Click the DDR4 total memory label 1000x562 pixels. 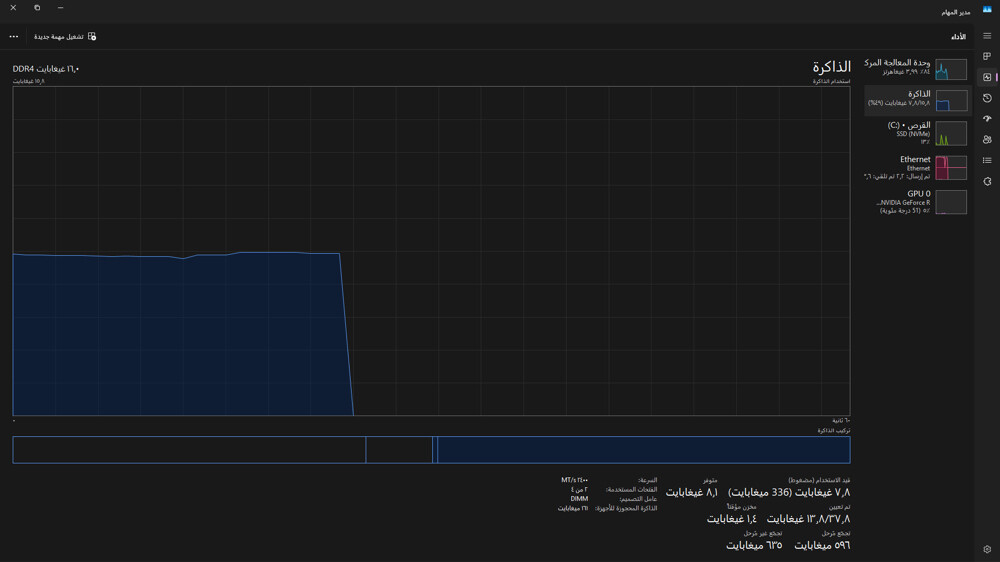coord(46,69)
